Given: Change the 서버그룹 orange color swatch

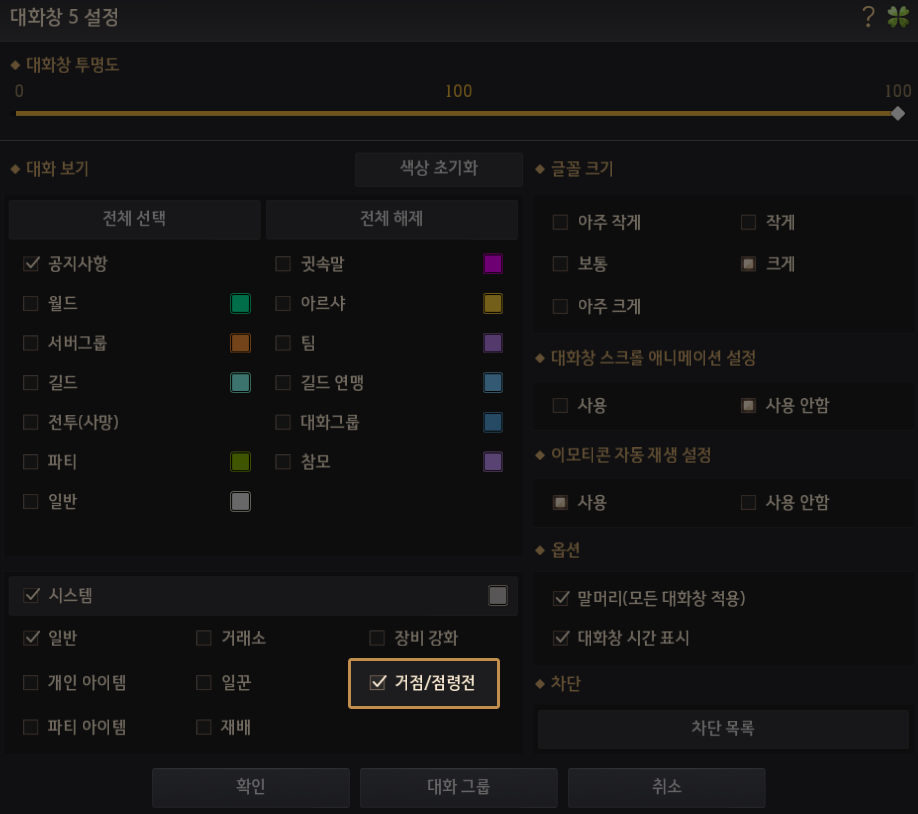Looking at the screenshot, I should 240,343.
